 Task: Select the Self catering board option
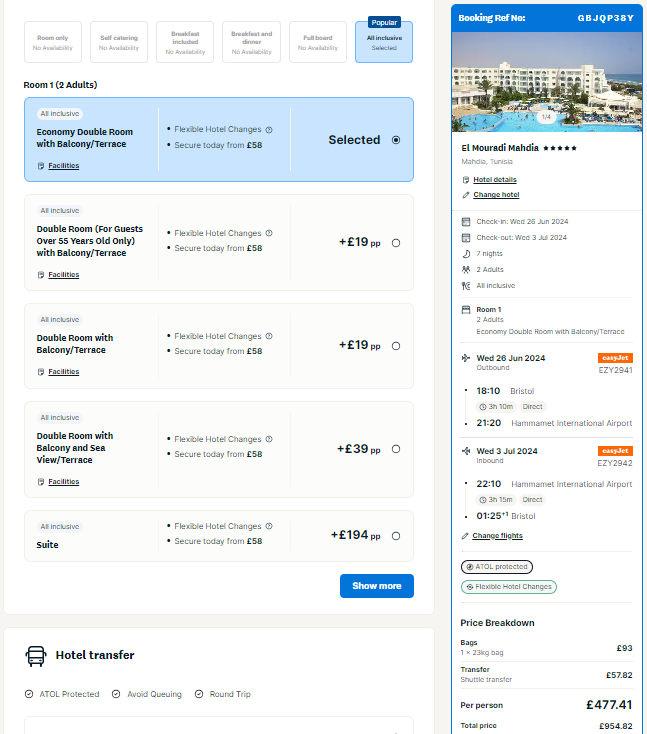click(119, 42)
